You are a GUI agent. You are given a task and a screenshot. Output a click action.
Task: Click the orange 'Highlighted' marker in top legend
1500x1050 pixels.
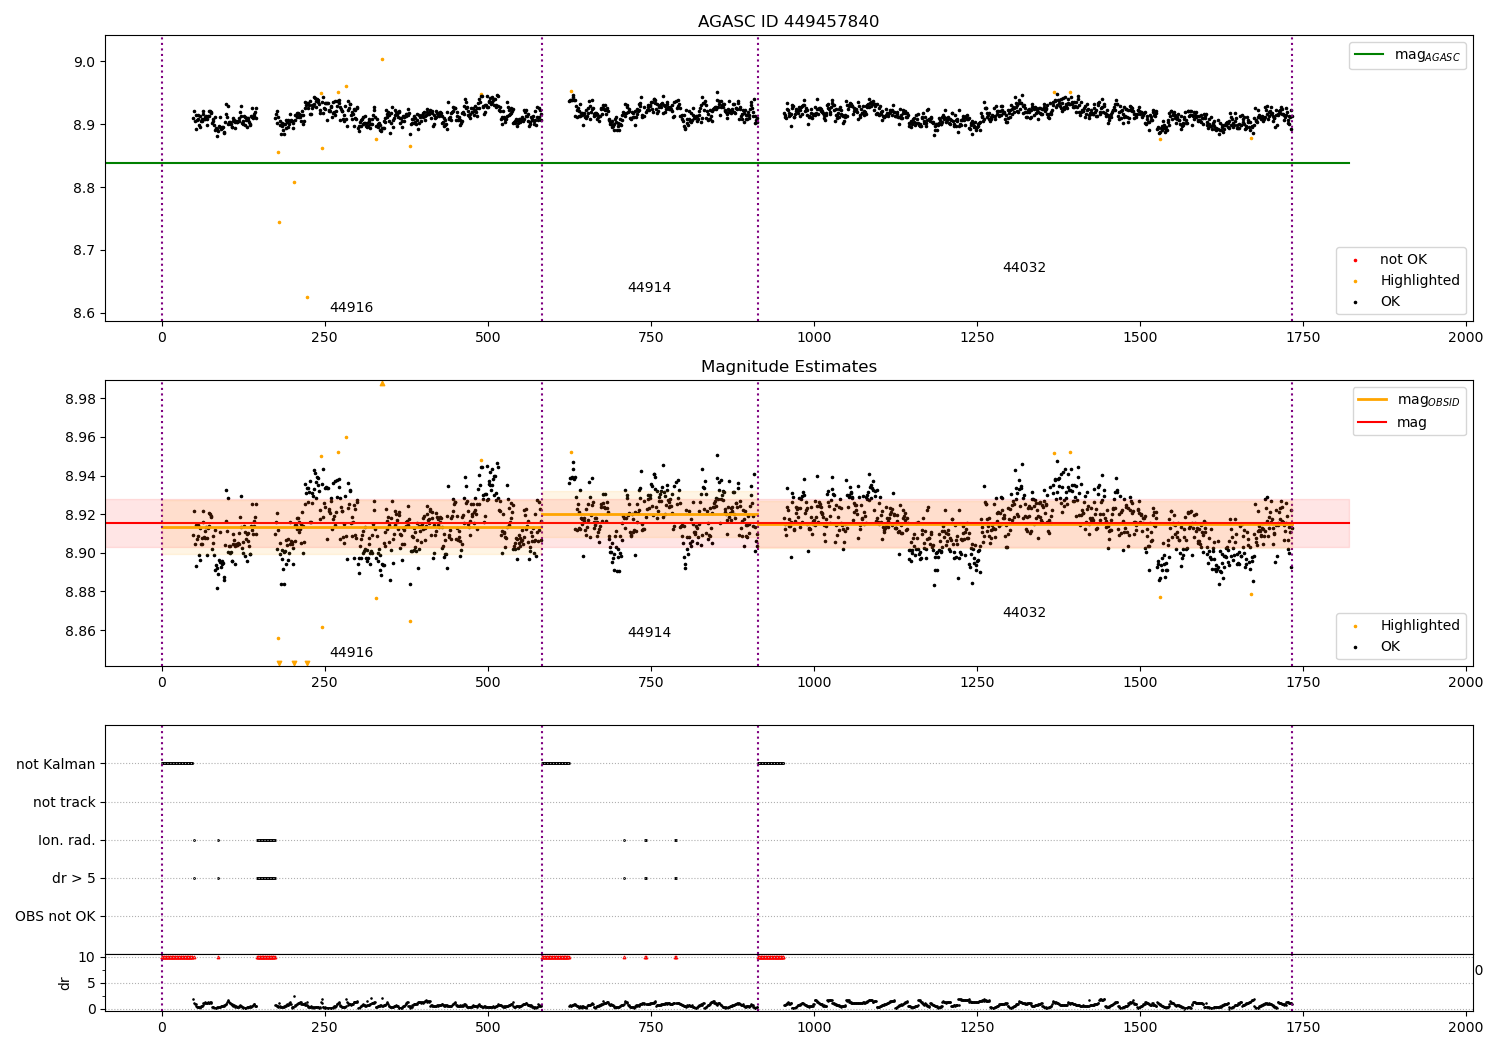click(1356, 281)
